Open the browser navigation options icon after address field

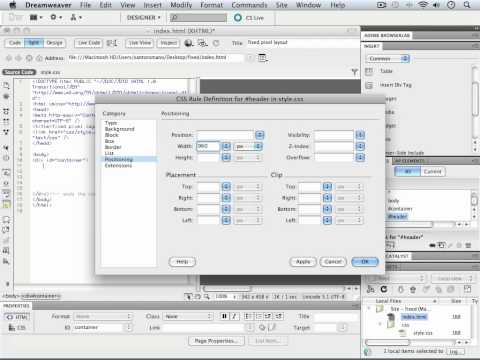pyautogui.click(x=263, y=58)
